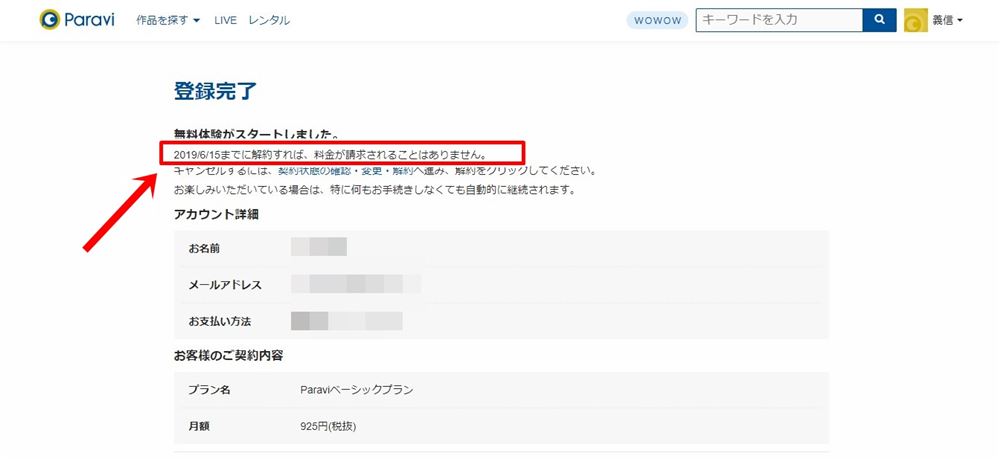Select the メールアドレス row label
1000x461 pixels.
click(225, 285)
